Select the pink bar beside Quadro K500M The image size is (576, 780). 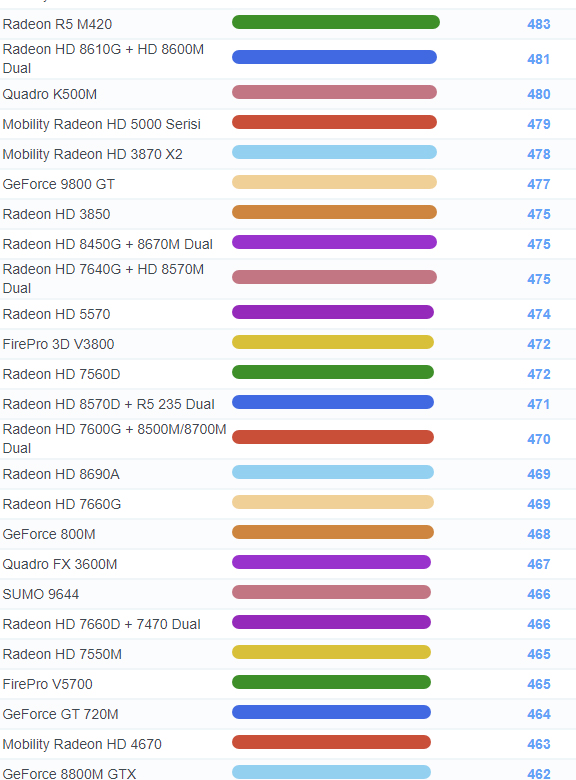click(334, 92)
